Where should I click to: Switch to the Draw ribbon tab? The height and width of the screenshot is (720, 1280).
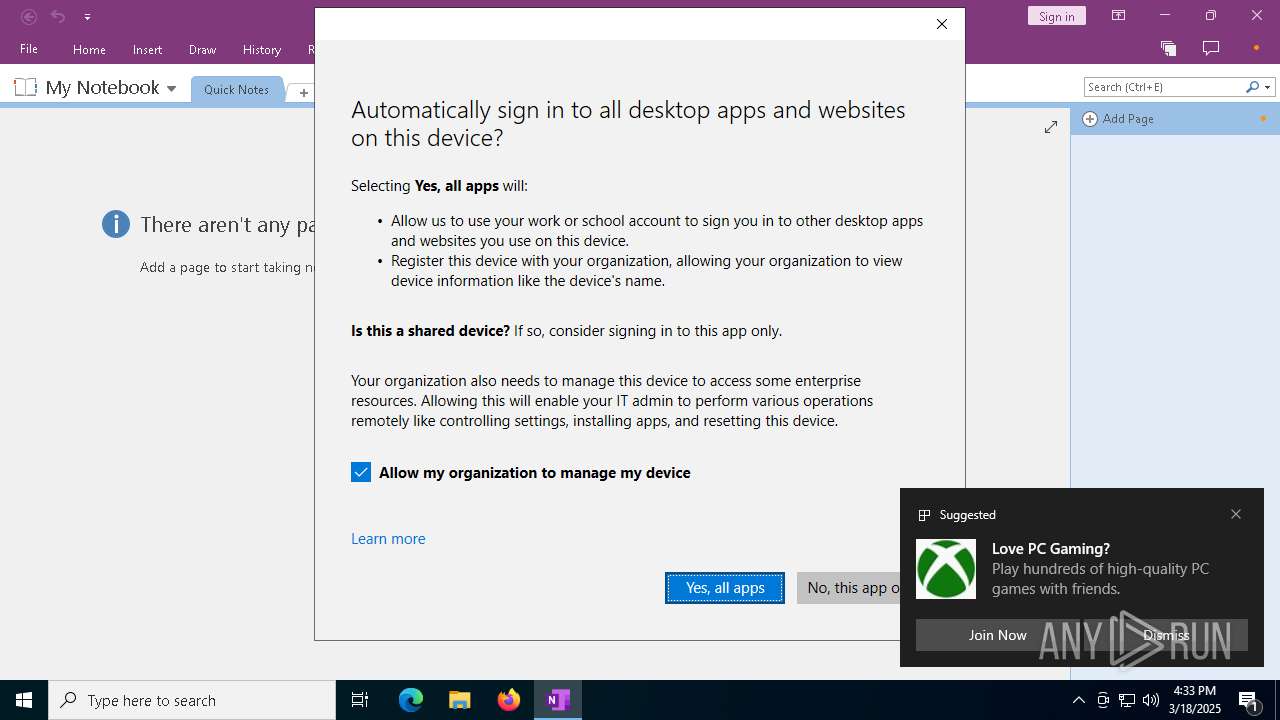pos(202,49)
